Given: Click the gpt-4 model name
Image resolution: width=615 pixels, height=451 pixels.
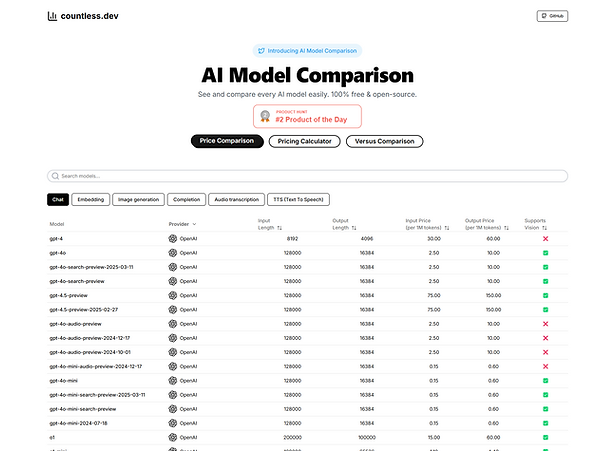Looking at the screenshot, I should (56, 239).
